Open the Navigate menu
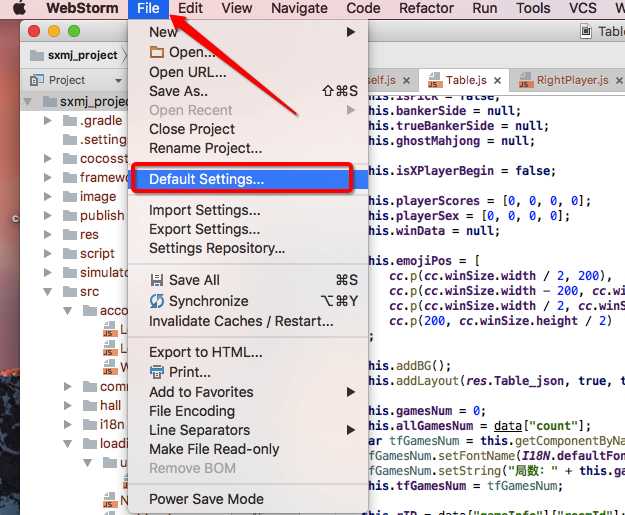625x515 pixels. pos(299,8)
